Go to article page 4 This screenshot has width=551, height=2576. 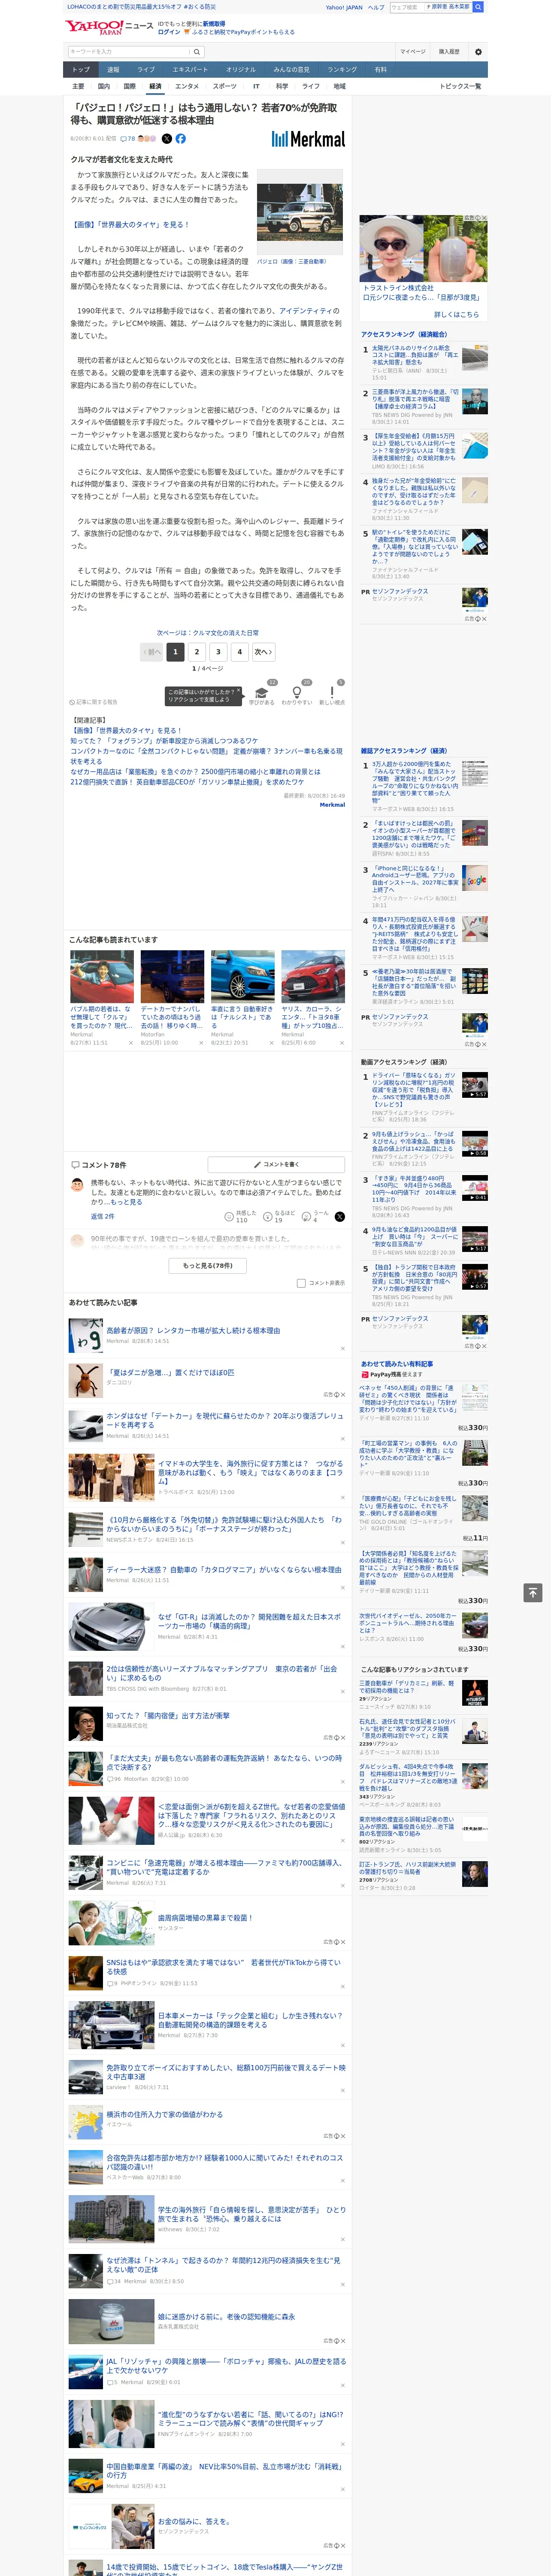[239, 652]
